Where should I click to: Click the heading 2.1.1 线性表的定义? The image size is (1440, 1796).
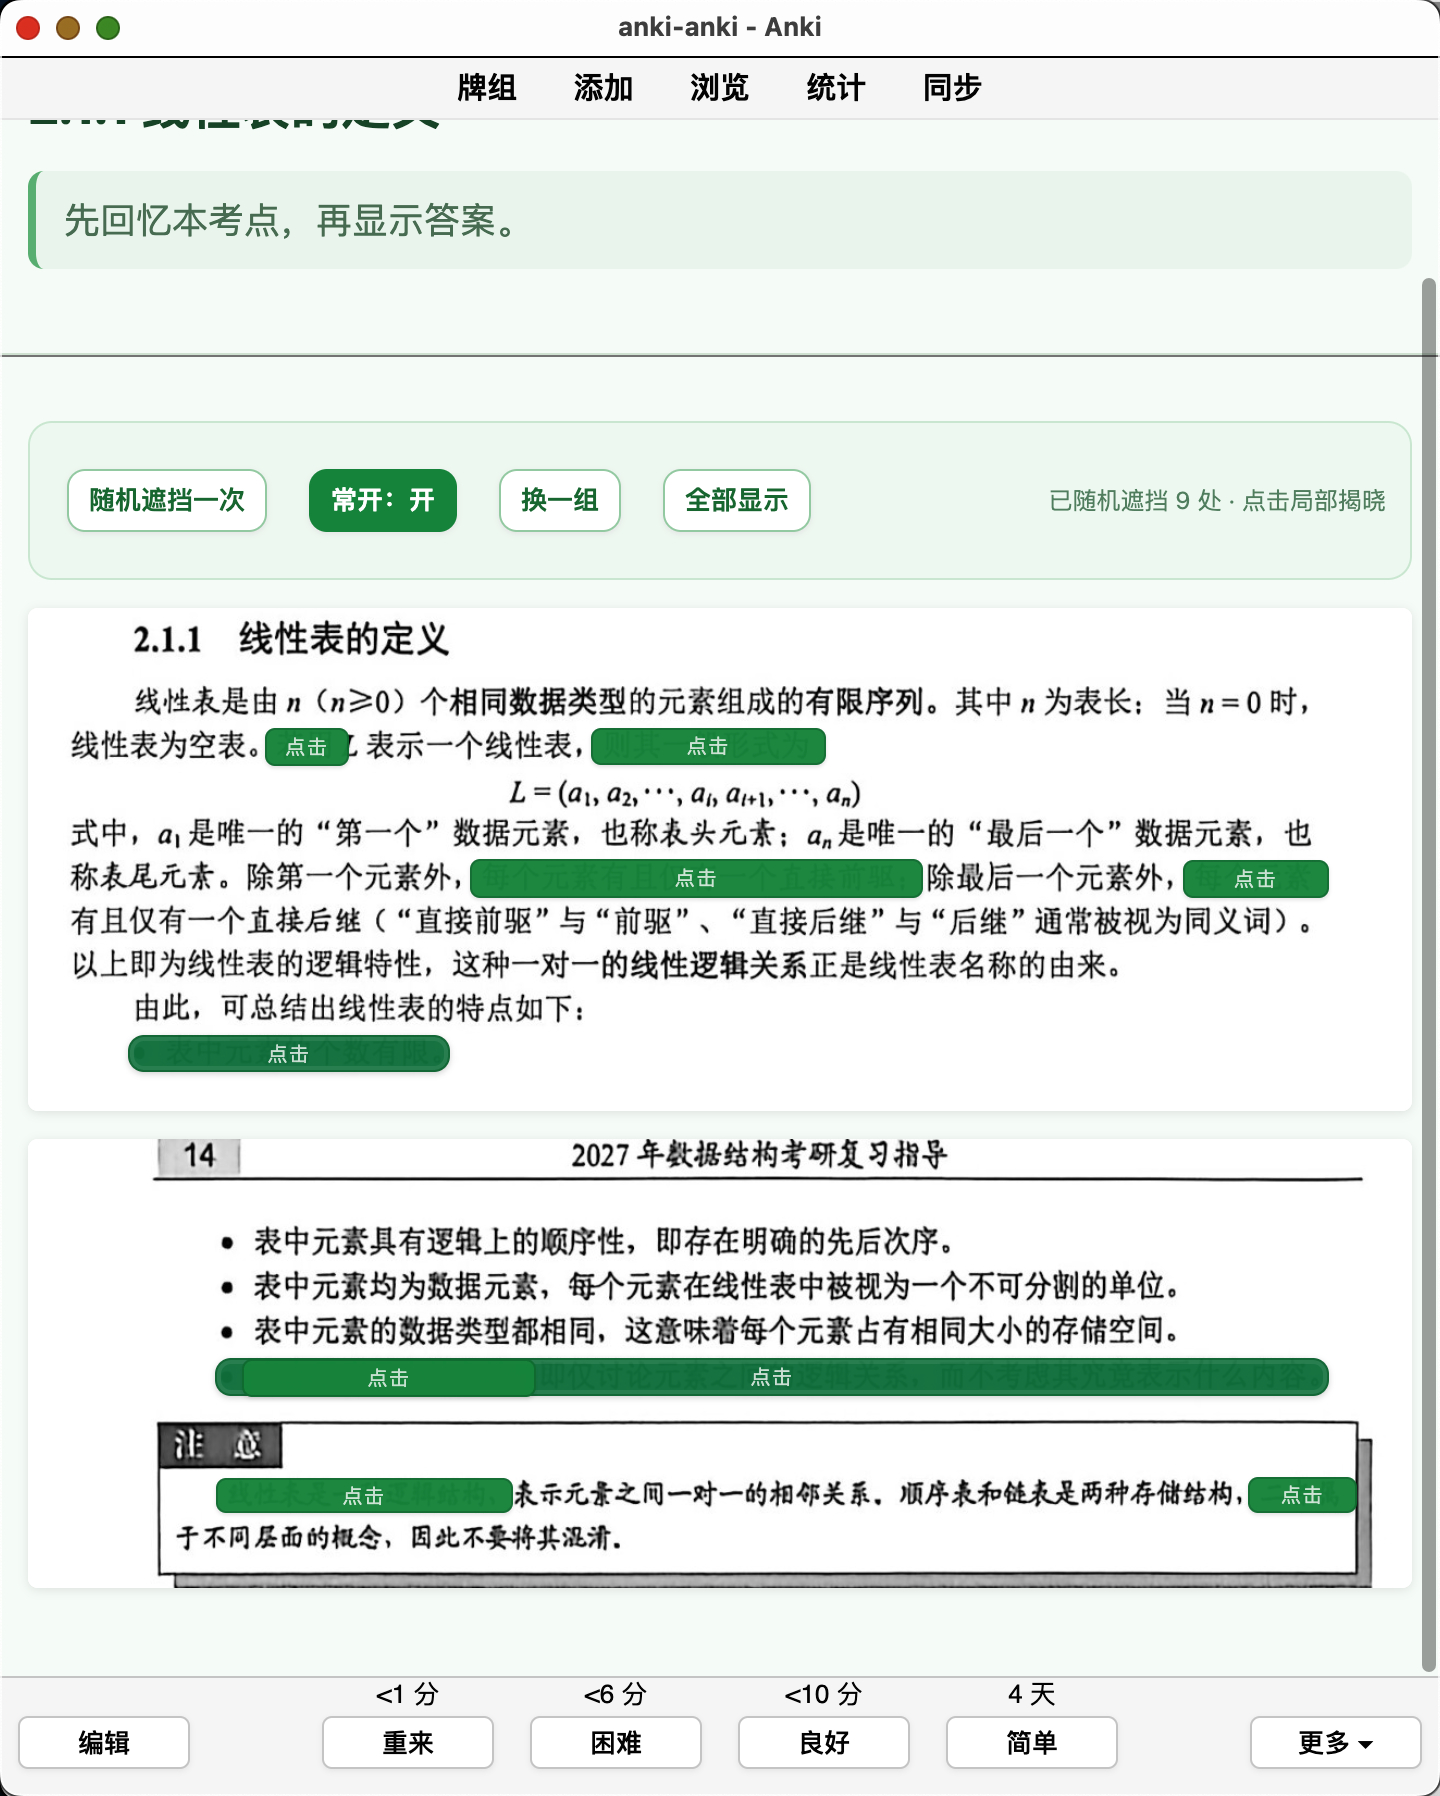point(291,639)
